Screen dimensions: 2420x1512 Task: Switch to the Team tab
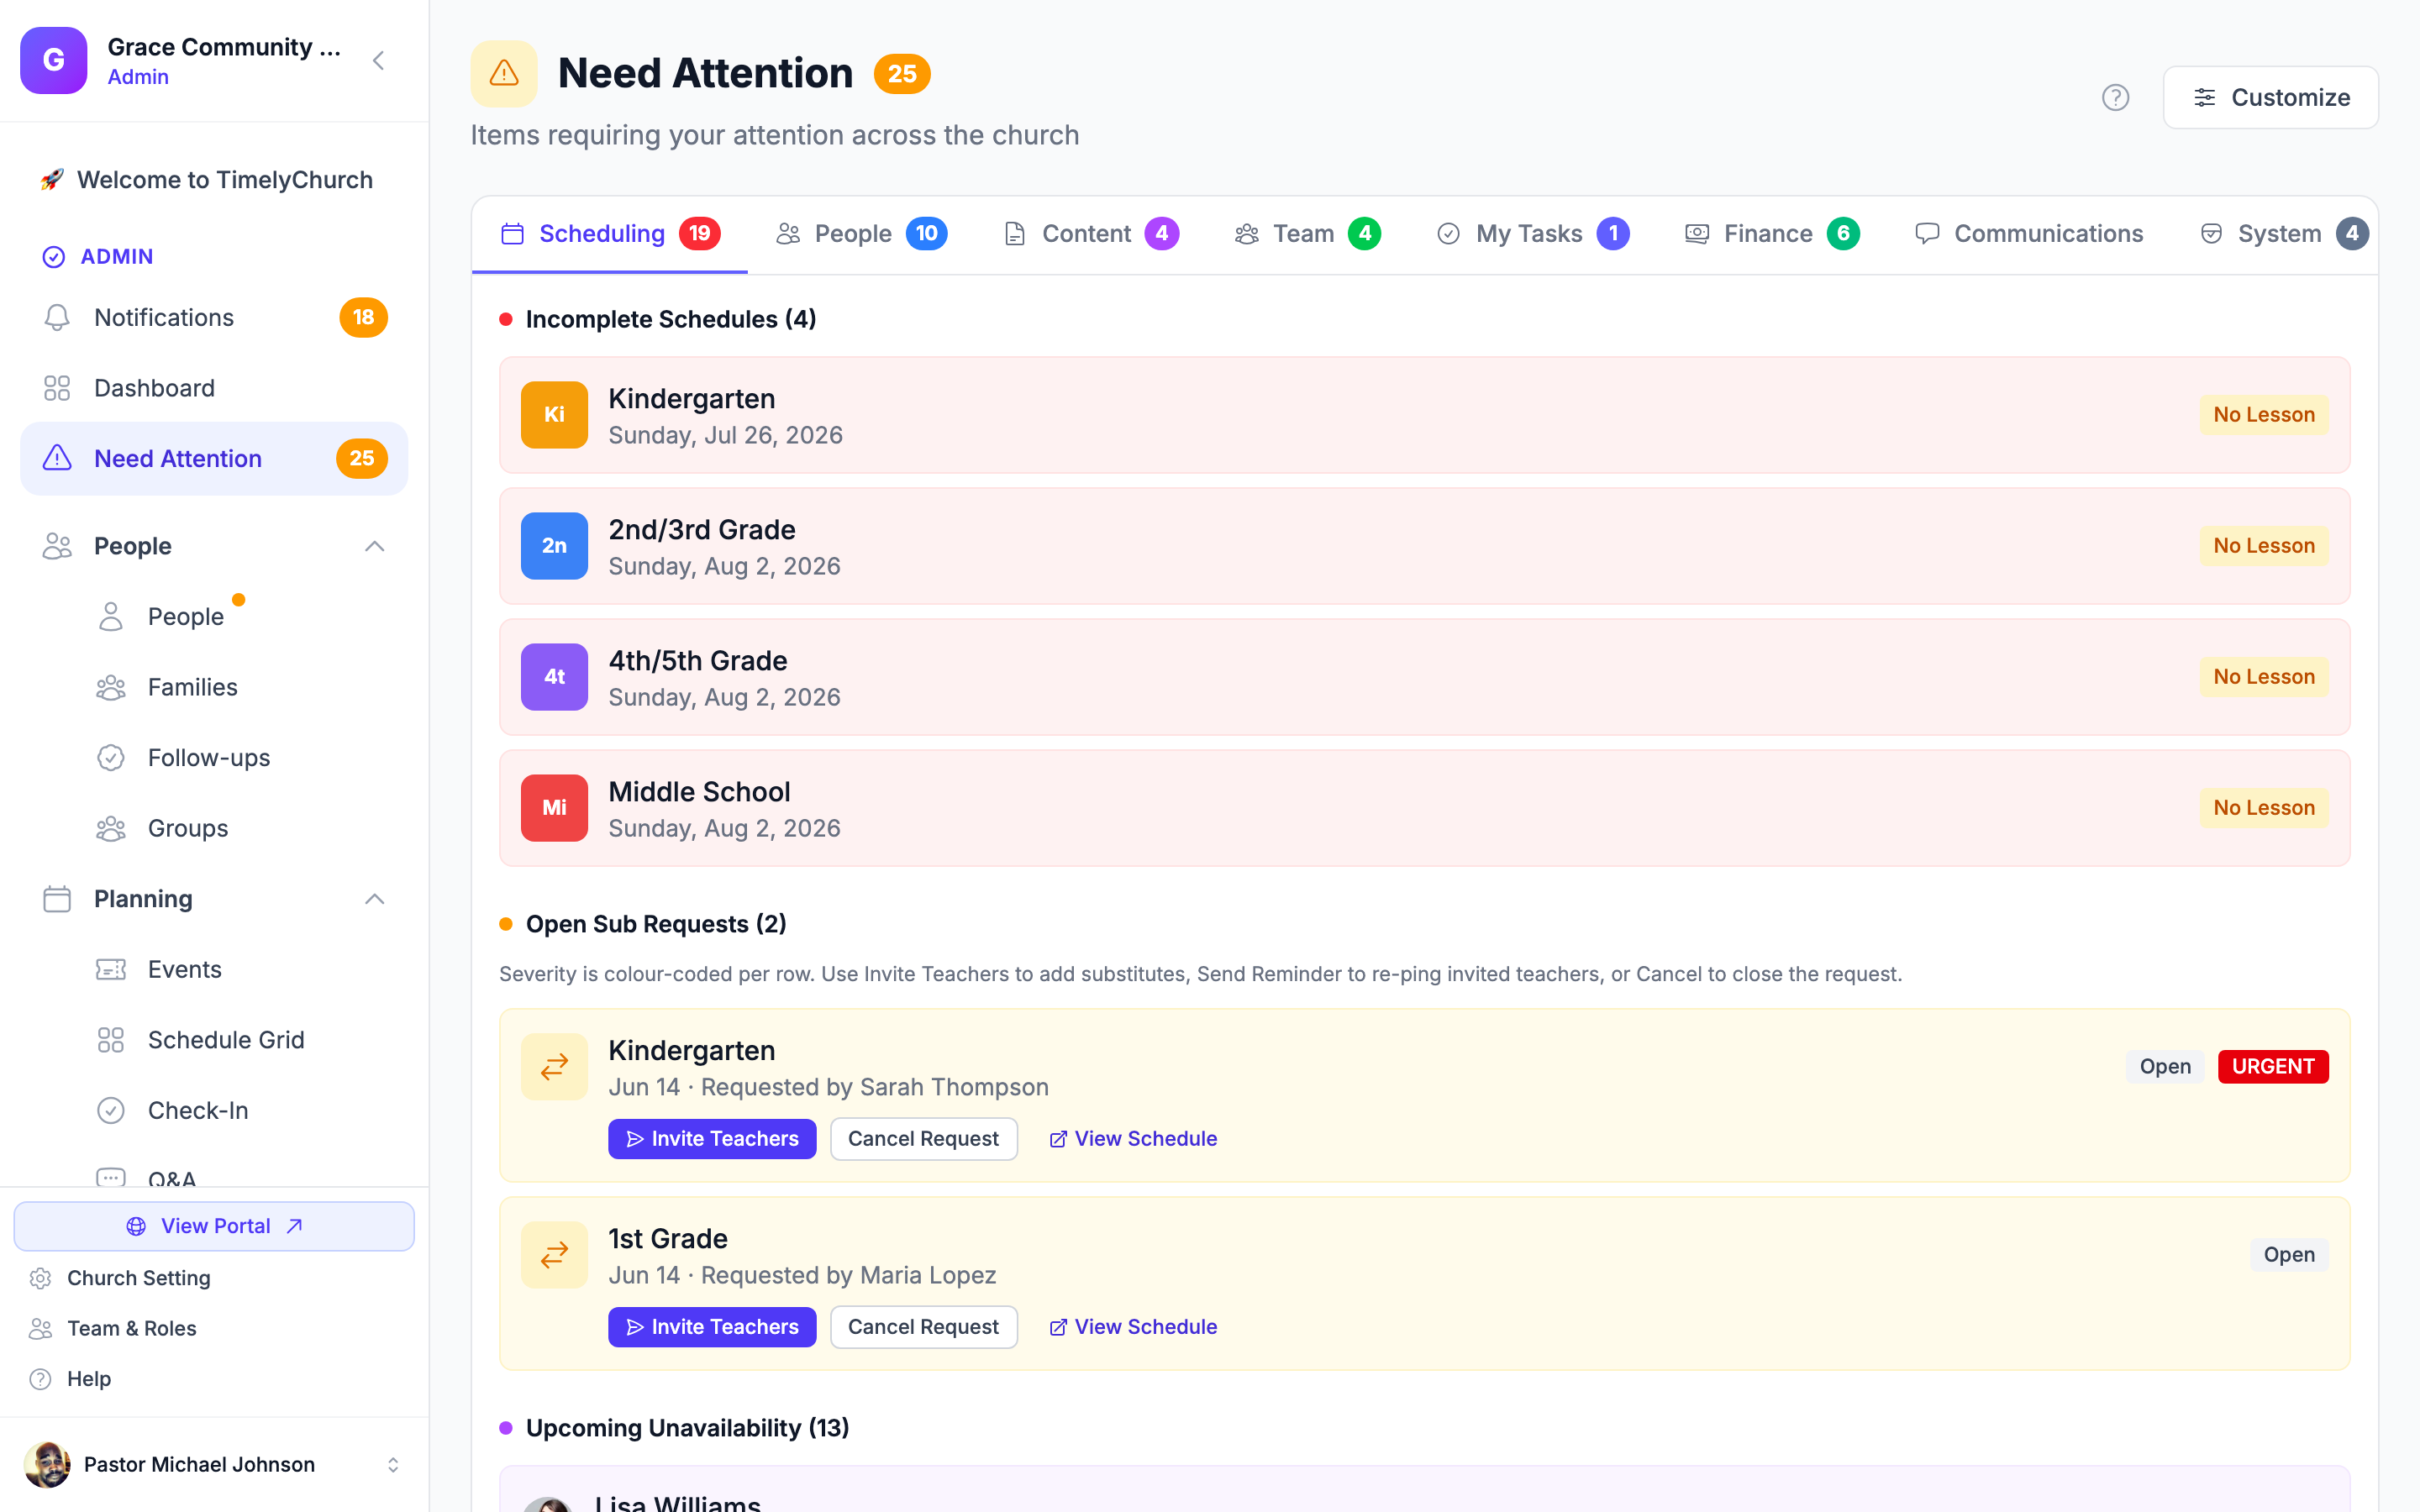(1308, 233)
